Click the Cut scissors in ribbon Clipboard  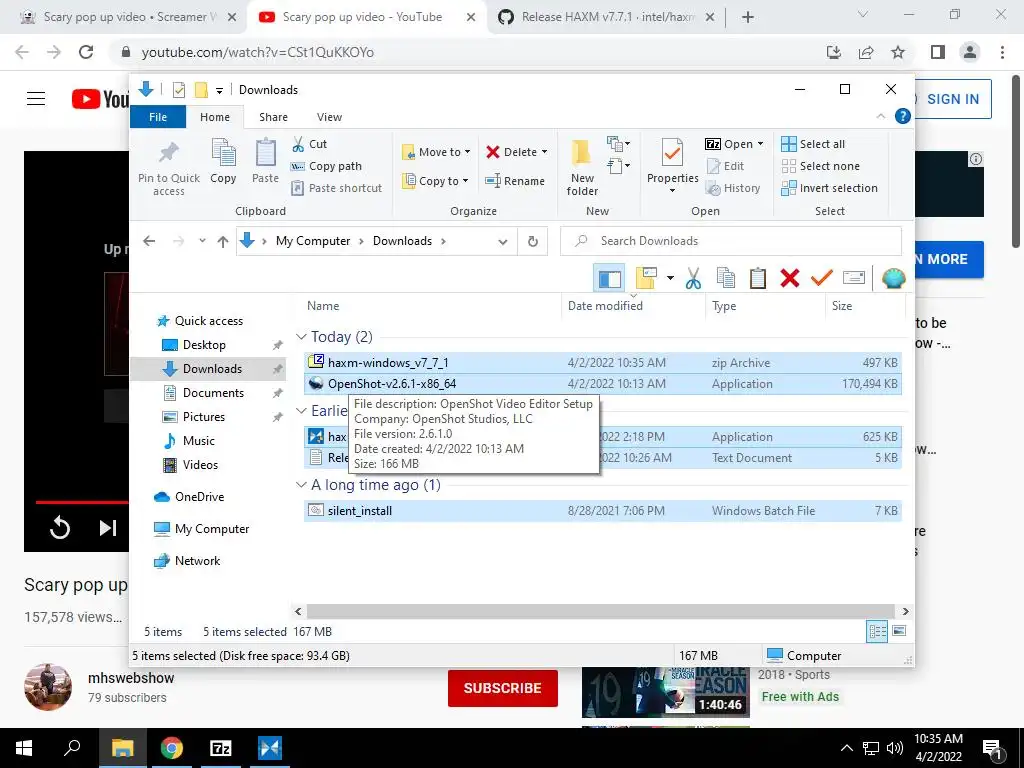click(x=298, y=144)
